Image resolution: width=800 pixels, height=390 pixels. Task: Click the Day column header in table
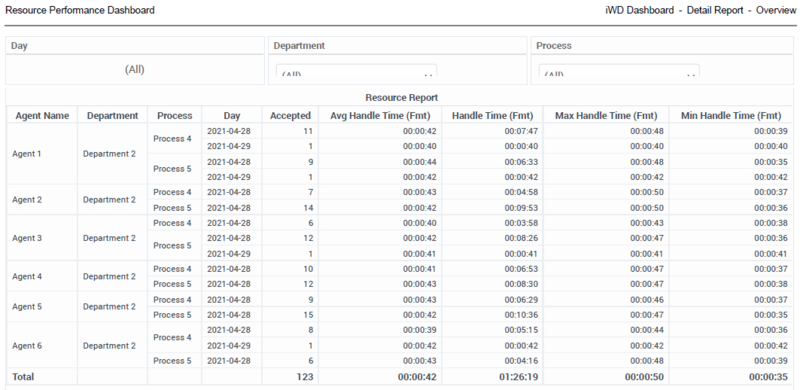click(232, 115)
